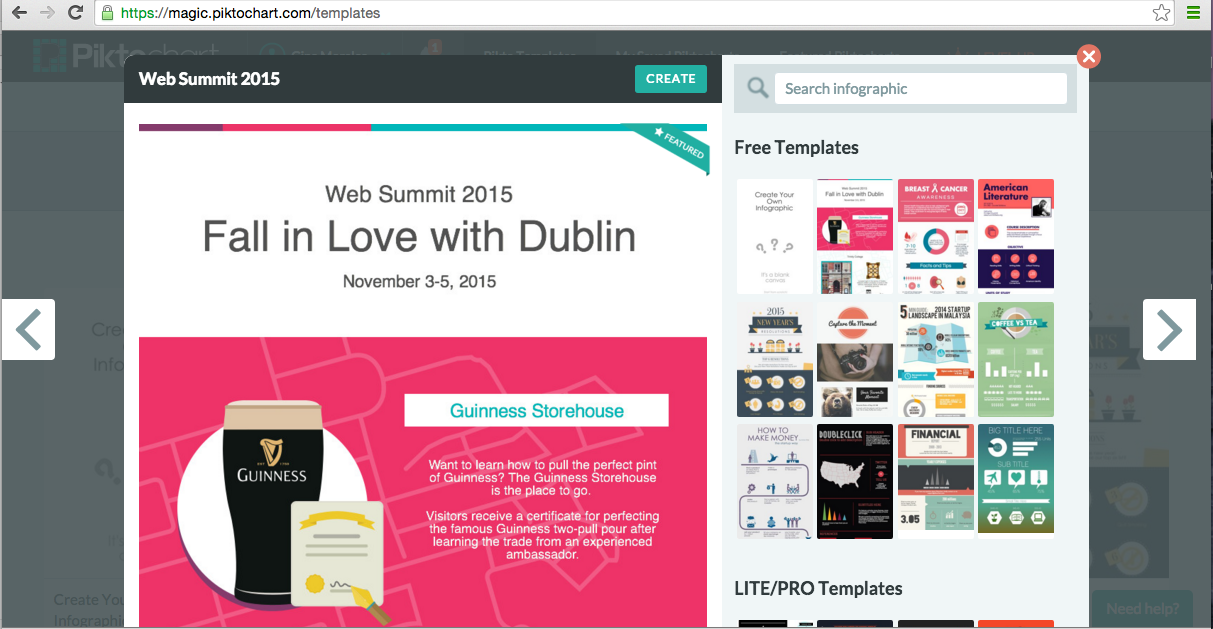
Task: Click the Web Summit 2015 modal title
Action: point(209,78)
